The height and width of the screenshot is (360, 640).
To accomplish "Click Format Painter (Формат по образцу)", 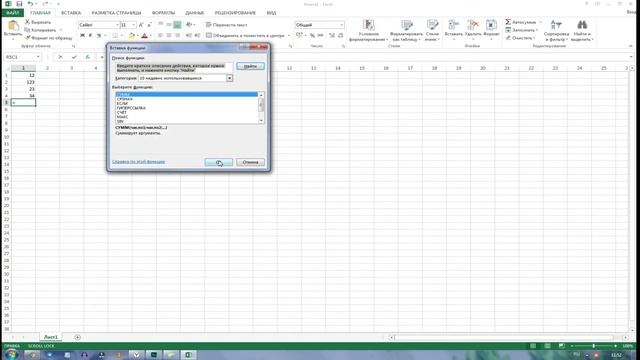I will [49, 38].
